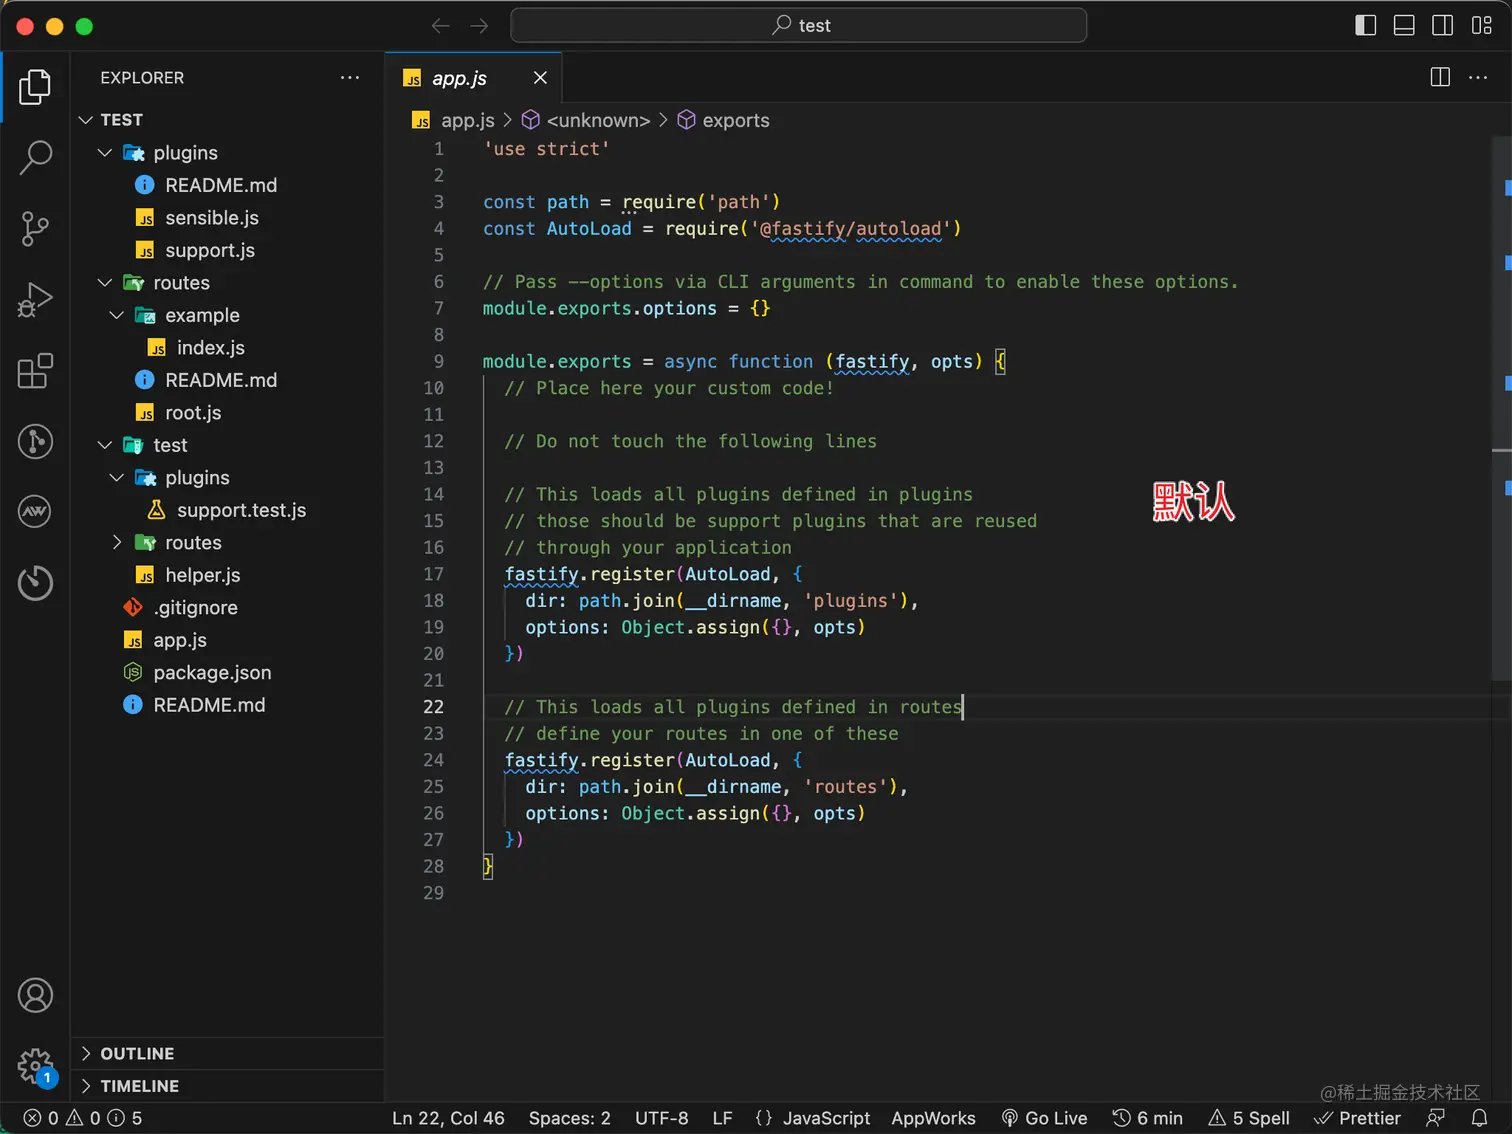
Task: Open Customize Layout icon
Action: 1481,26
